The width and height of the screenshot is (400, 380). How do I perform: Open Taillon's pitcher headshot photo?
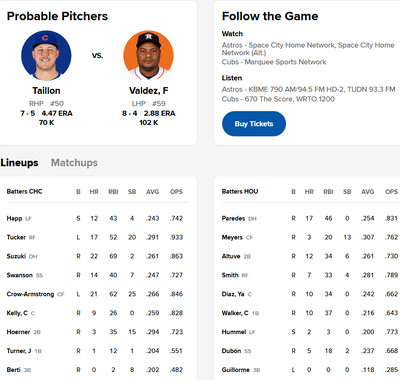(46, 55)
